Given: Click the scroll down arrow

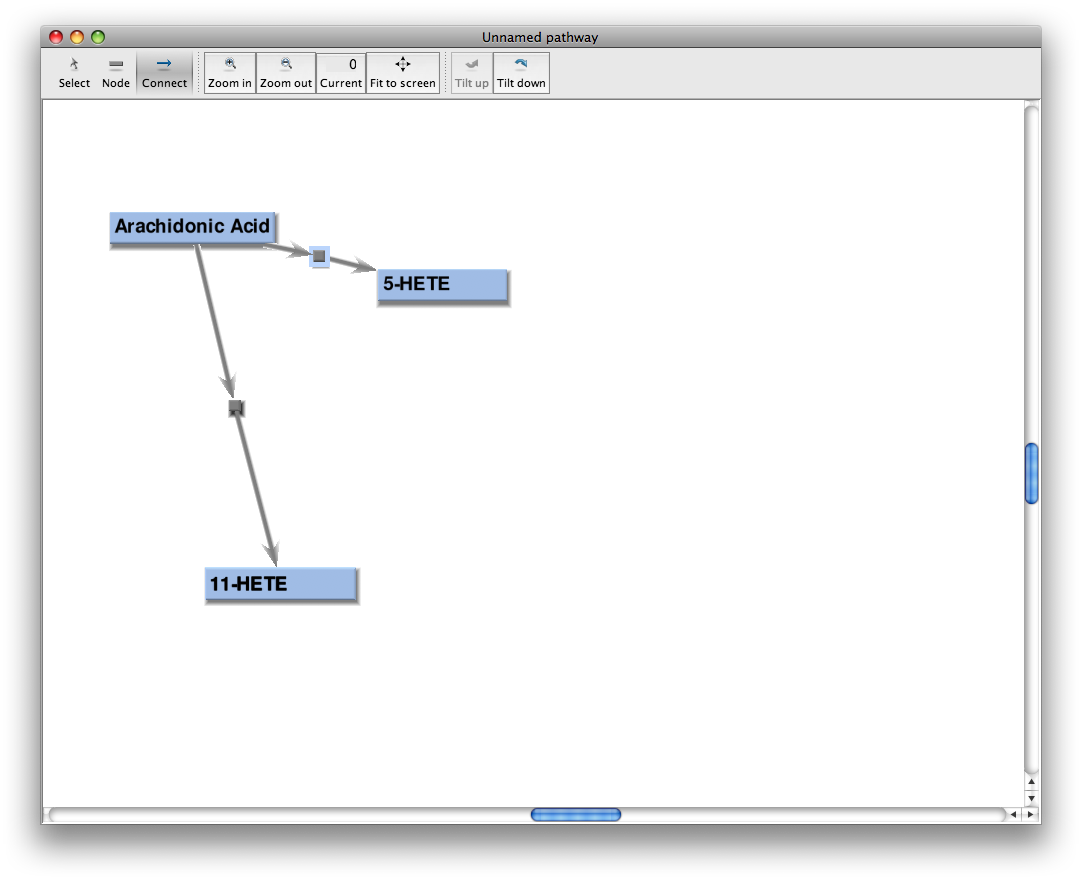Looking at the screenshot, I should pyautogui.click(x=1032, y=798).
